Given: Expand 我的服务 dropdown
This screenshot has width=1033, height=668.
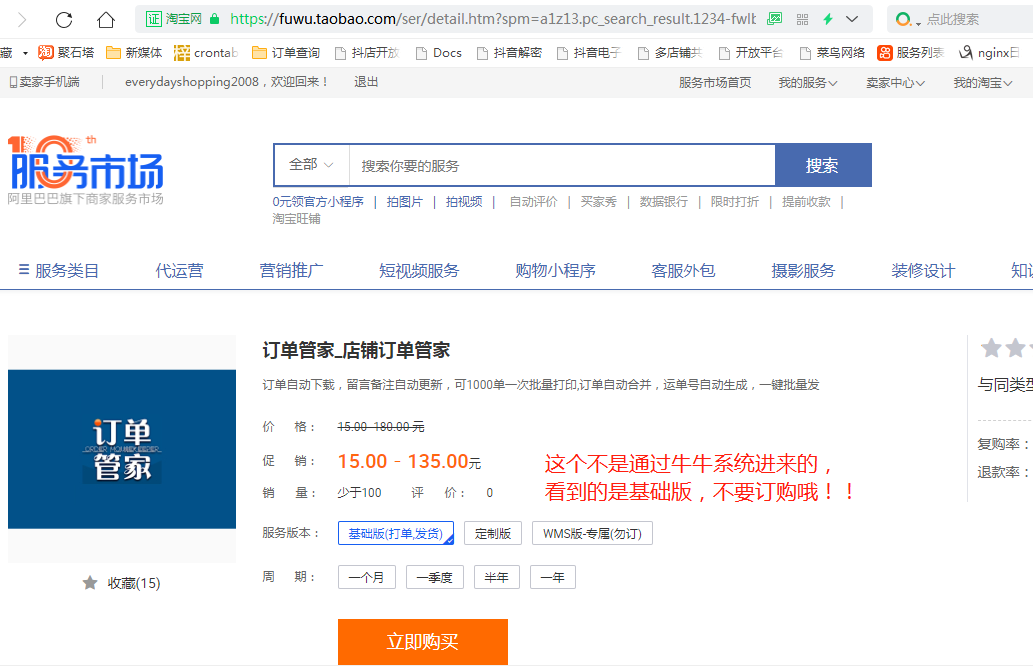Looking at the screenshot, I should tap(808, 82).
